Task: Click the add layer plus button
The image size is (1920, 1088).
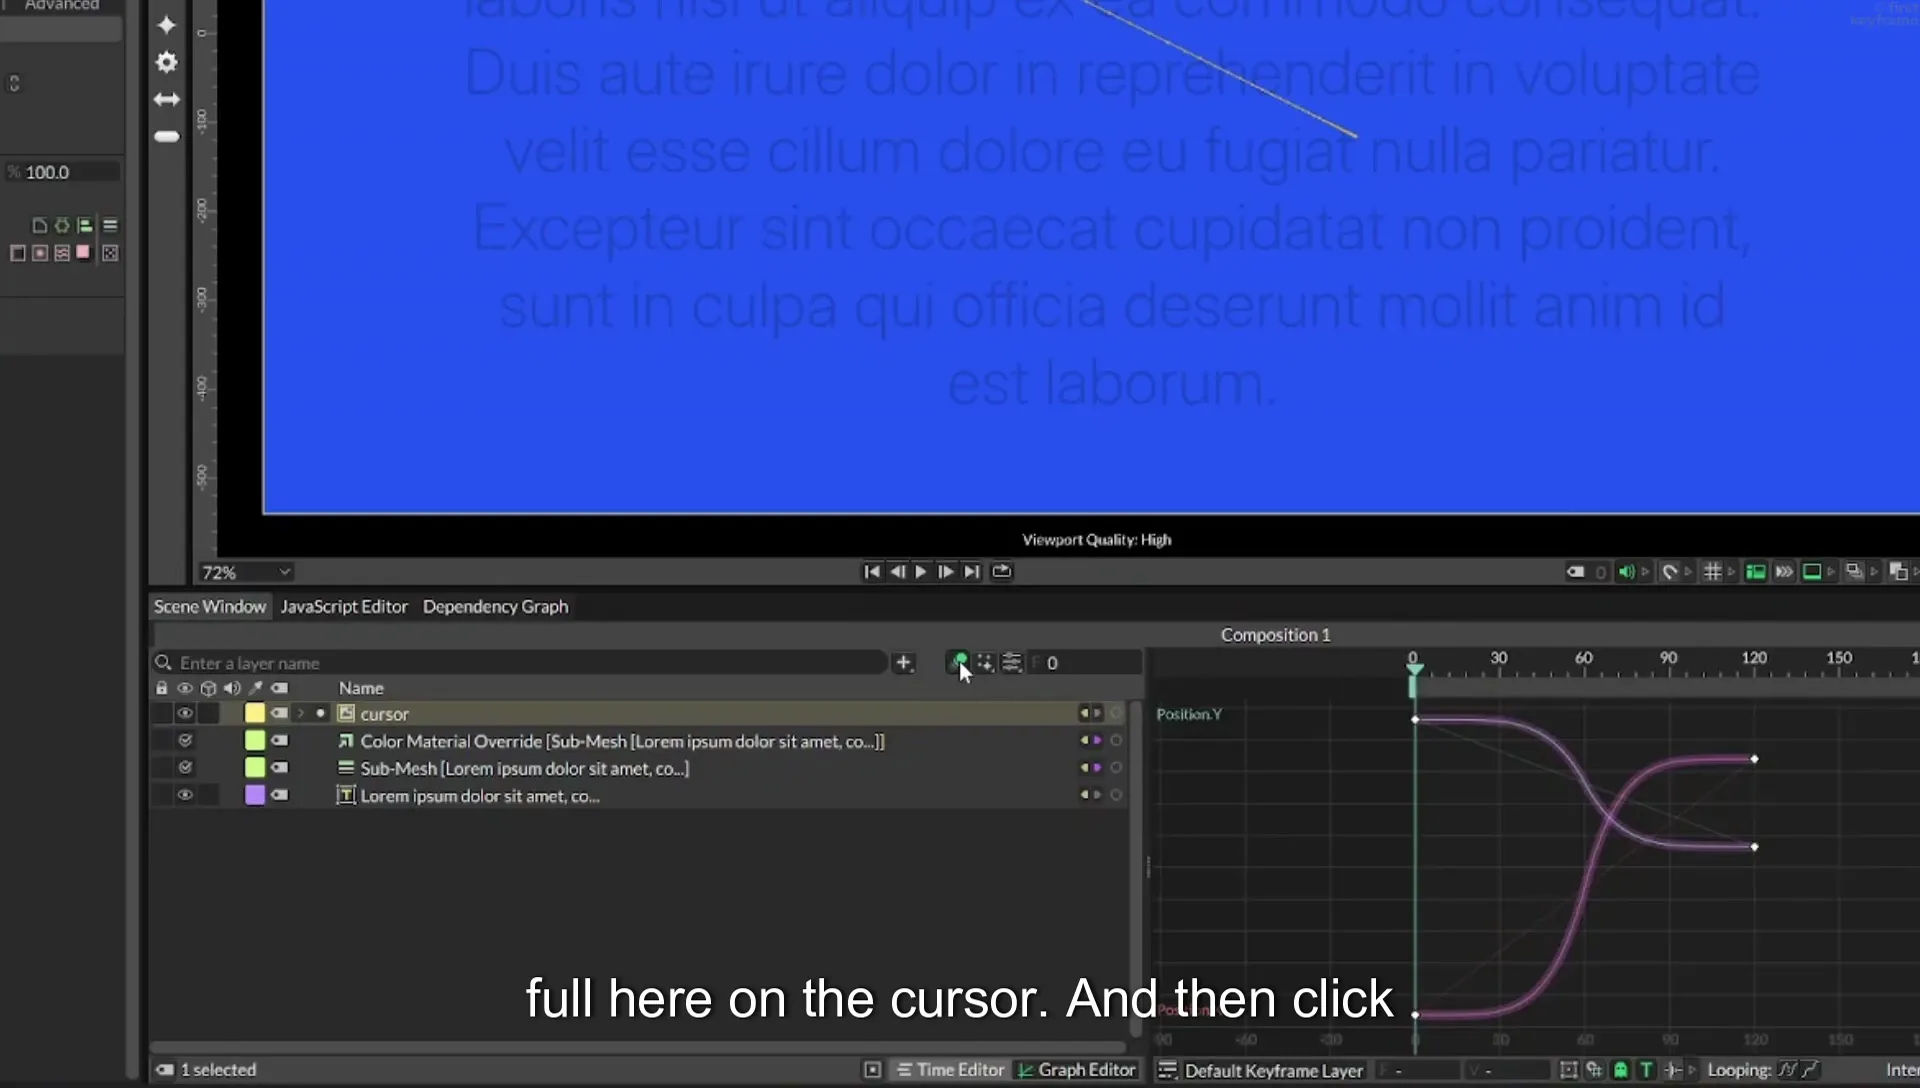Action: tap(903, 663)
